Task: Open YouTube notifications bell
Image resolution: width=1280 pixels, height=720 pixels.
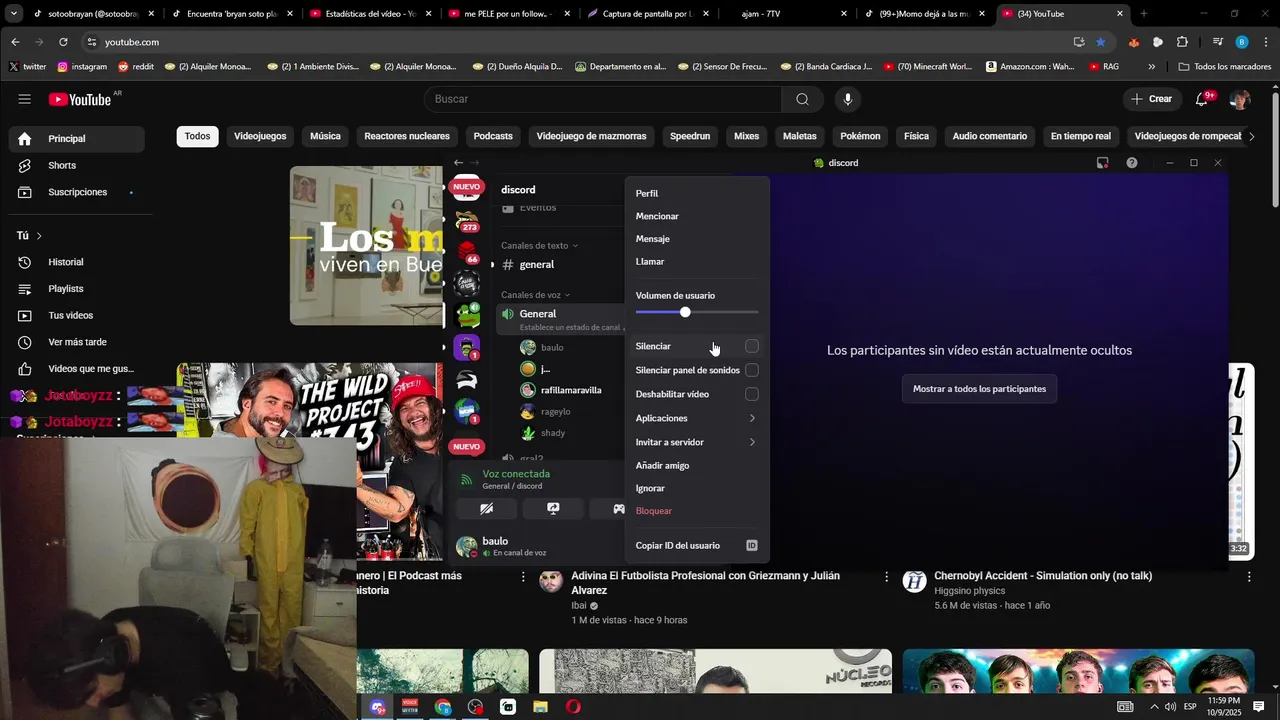Action: coord(1202,99)
